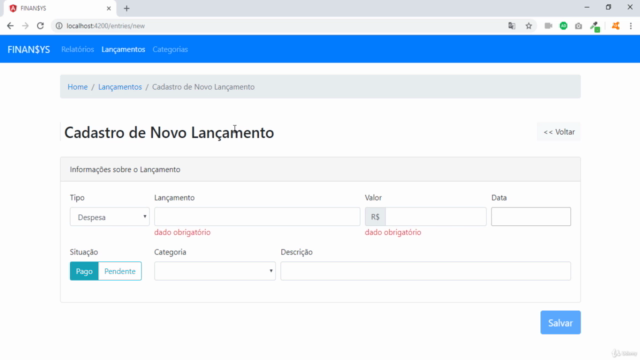The image size is (640, 360).
Task: Open the Categorias navbar item
Action: pyautogui.click(x=170, y=49)
